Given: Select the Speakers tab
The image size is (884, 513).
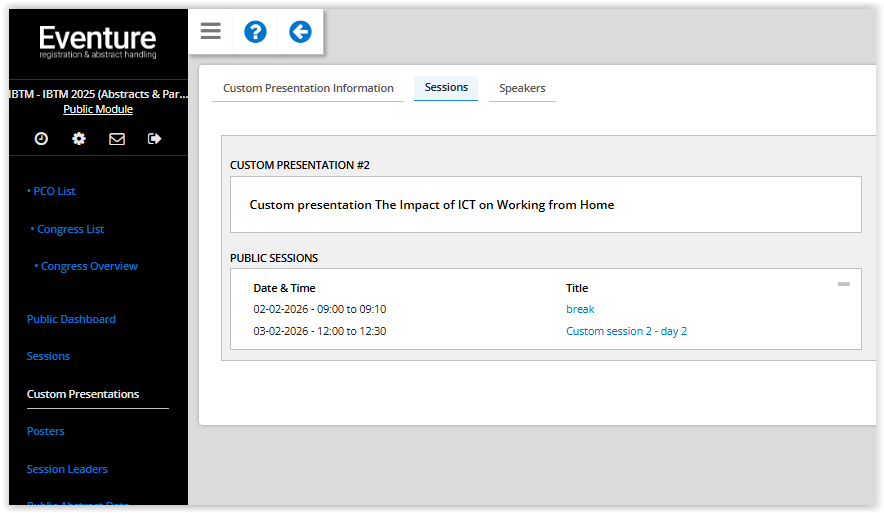Looking at the screenshot, I should pos(522,88).
